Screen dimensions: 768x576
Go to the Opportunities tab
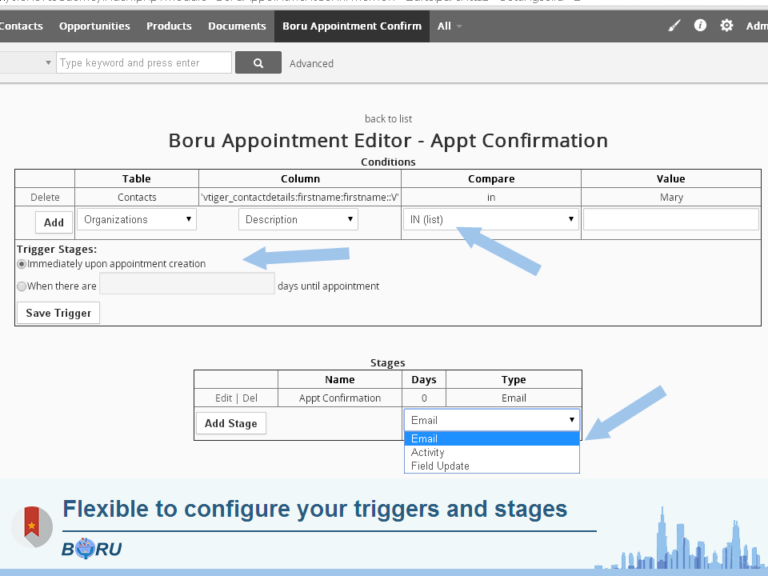point(95,26)
